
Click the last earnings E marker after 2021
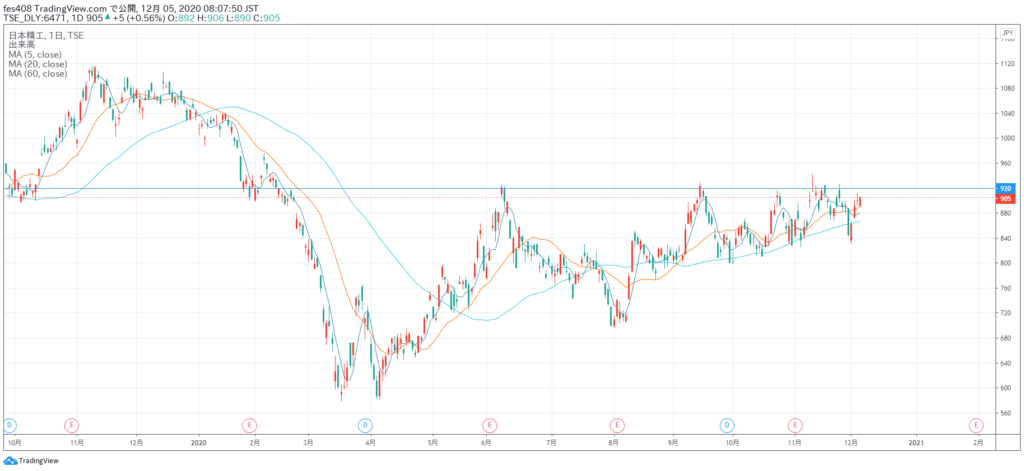[x=976, y=425]
